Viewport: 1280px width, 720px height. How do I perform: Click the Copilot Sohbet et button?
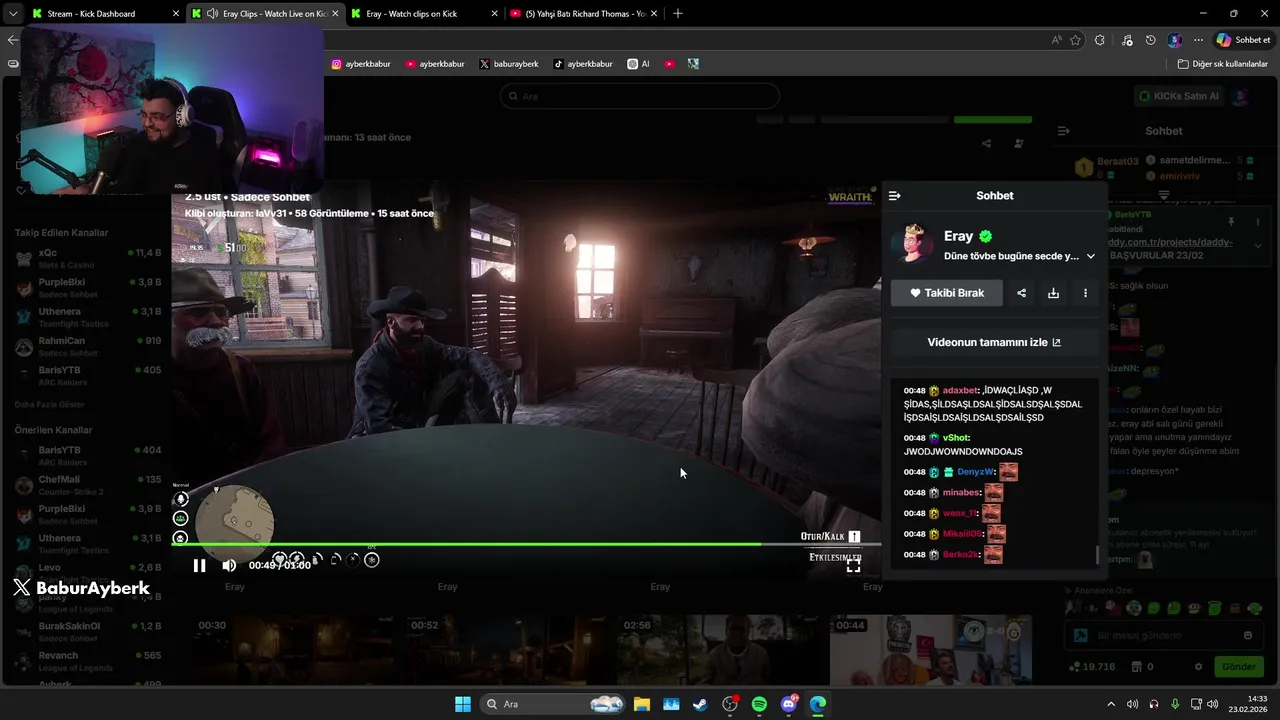1244,40
